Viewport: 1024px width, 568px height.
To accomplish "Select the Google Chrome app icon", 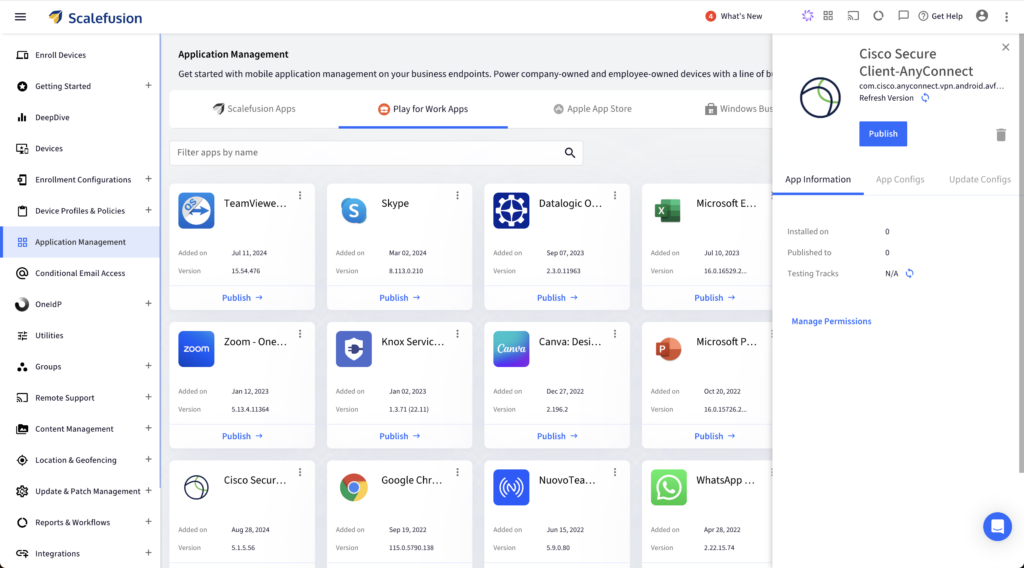I will (x=353, y=487).
